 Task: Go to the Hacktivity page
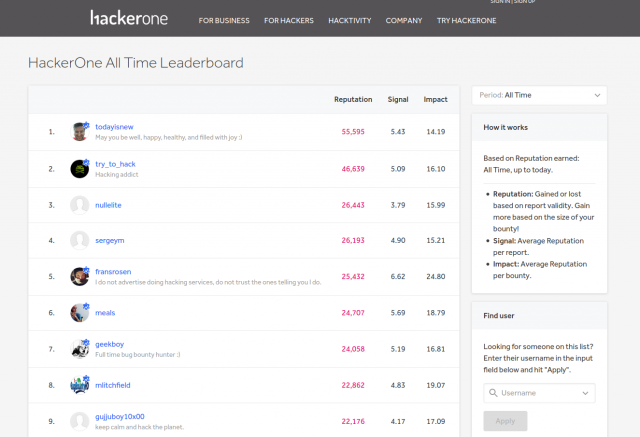coord(349,20)
